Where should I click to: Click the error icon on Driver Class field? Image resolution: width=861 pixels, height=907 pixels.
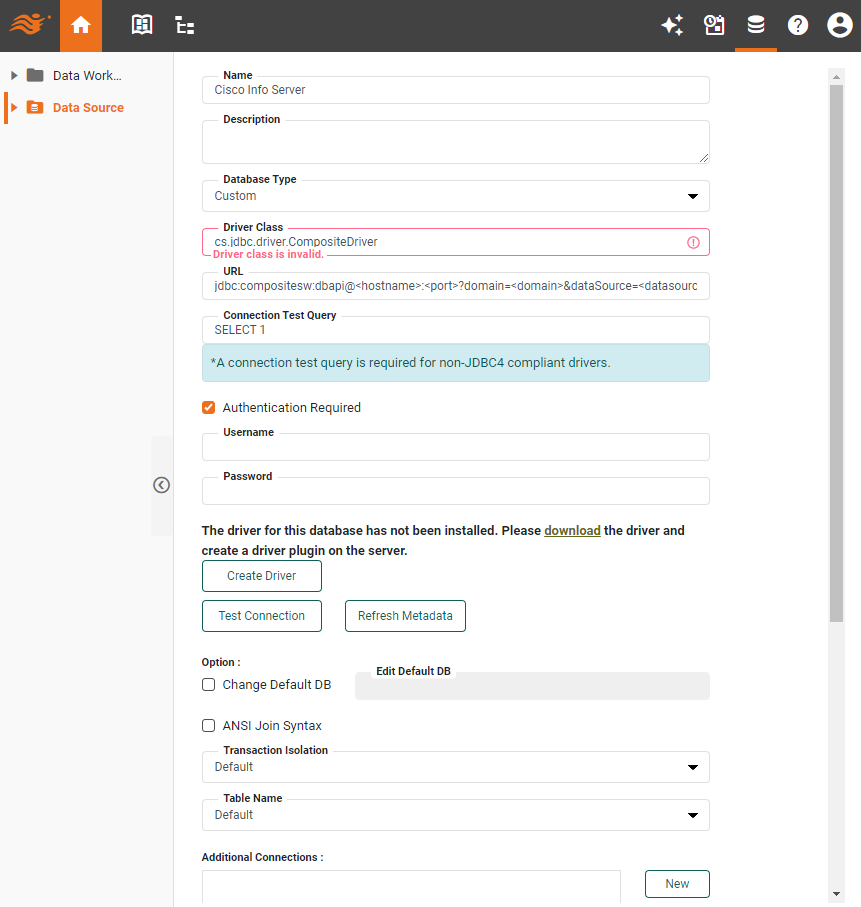click(694, 241)
